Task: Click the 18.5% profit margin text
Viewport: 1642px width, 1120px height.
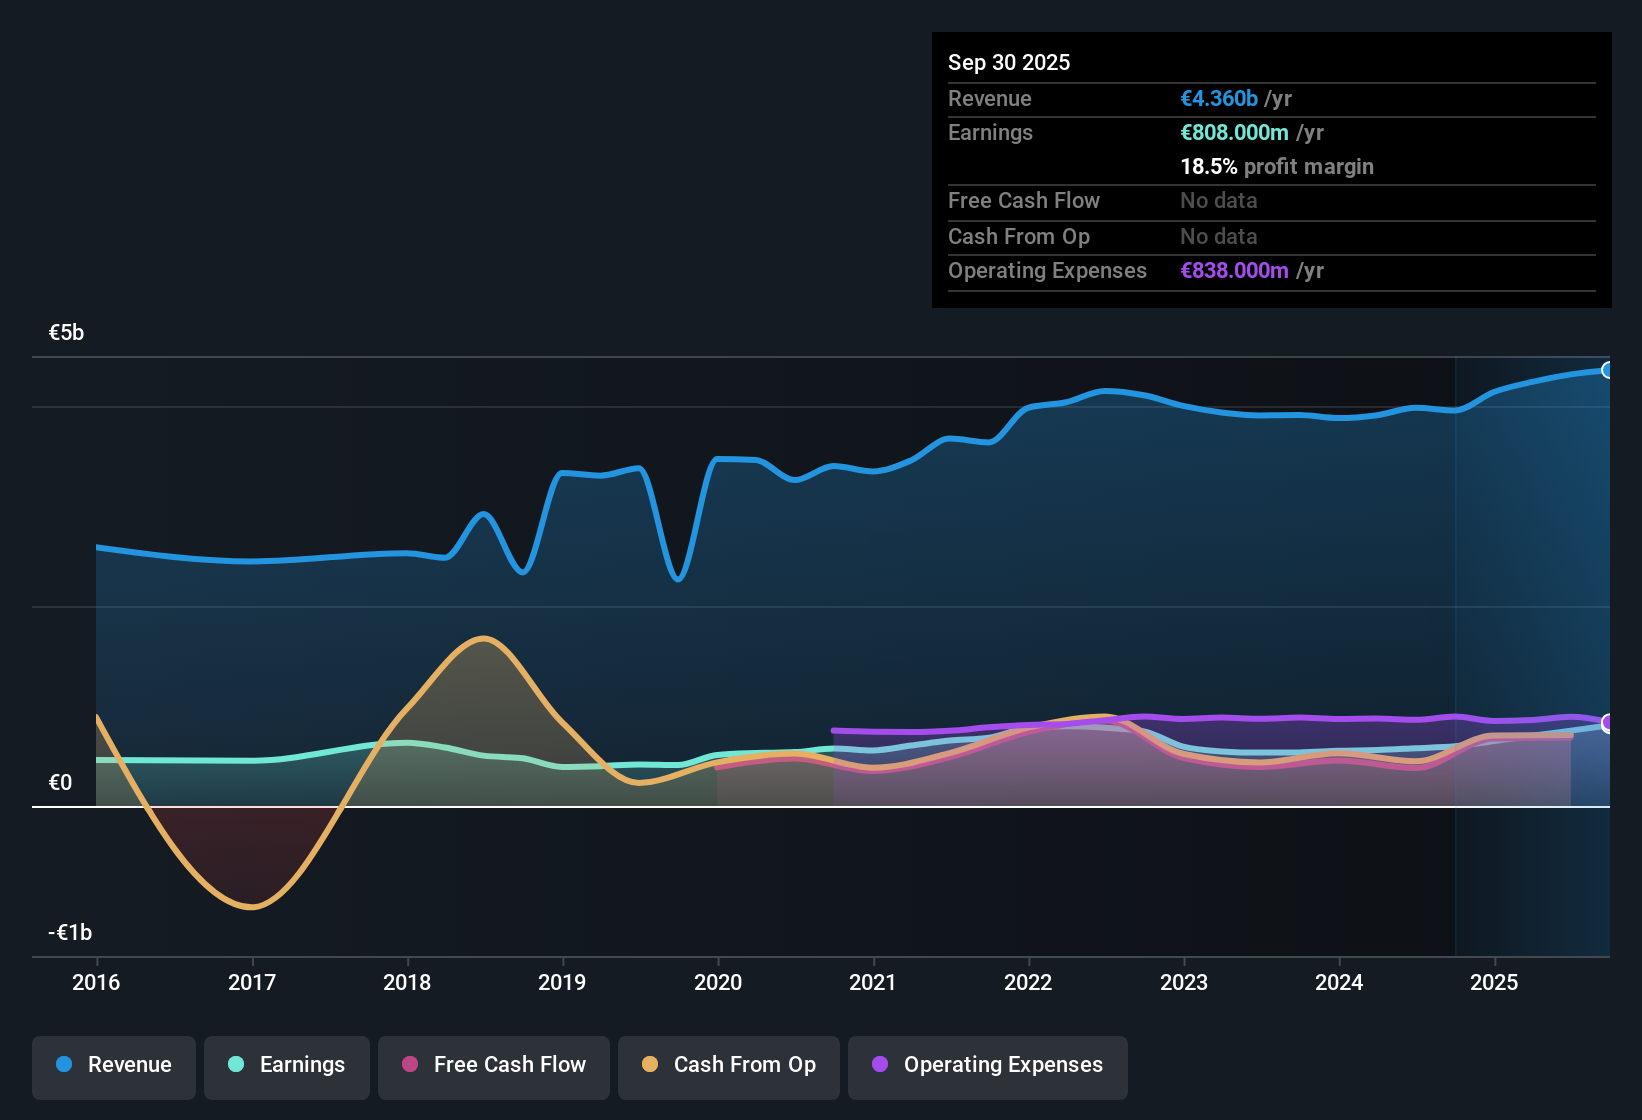Action: tap(1277, 167)
